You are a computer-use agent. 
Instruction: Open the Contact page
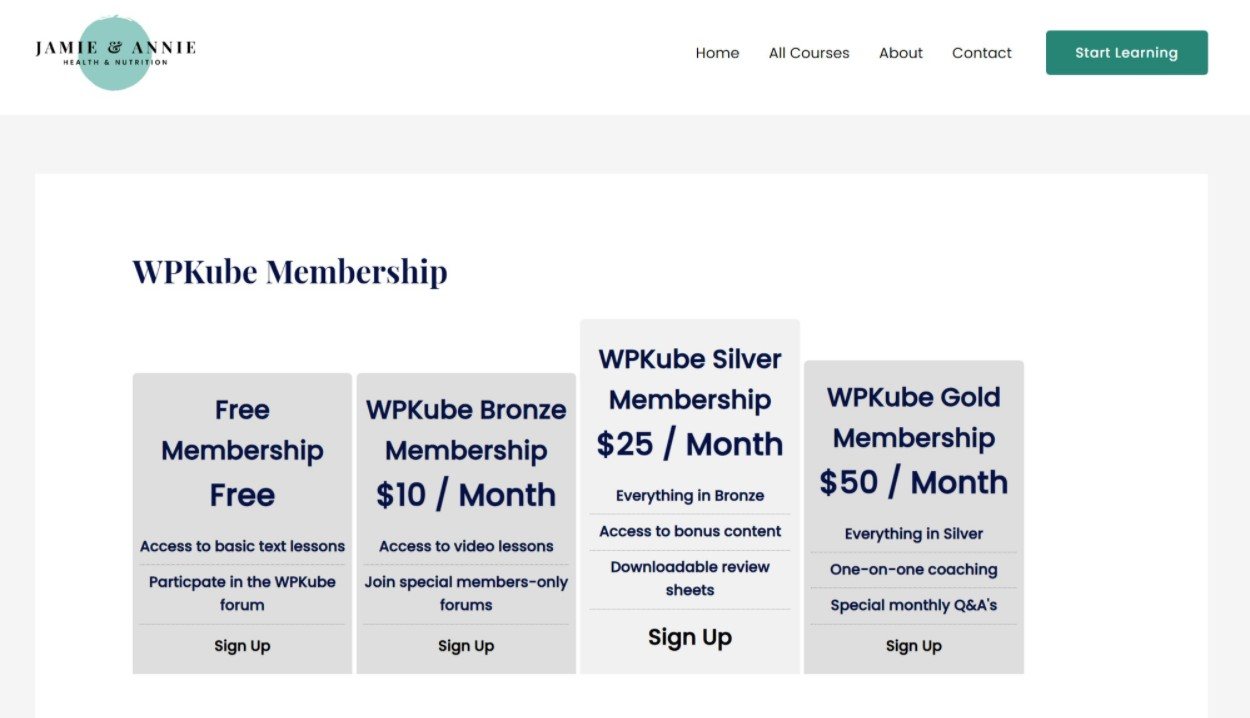click(x=982, y=53)
